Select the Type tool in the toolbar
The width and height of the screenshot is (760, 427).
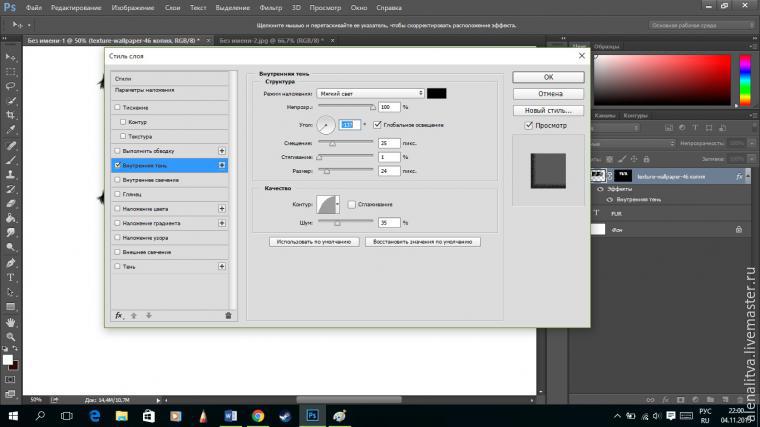pos(11,277)
